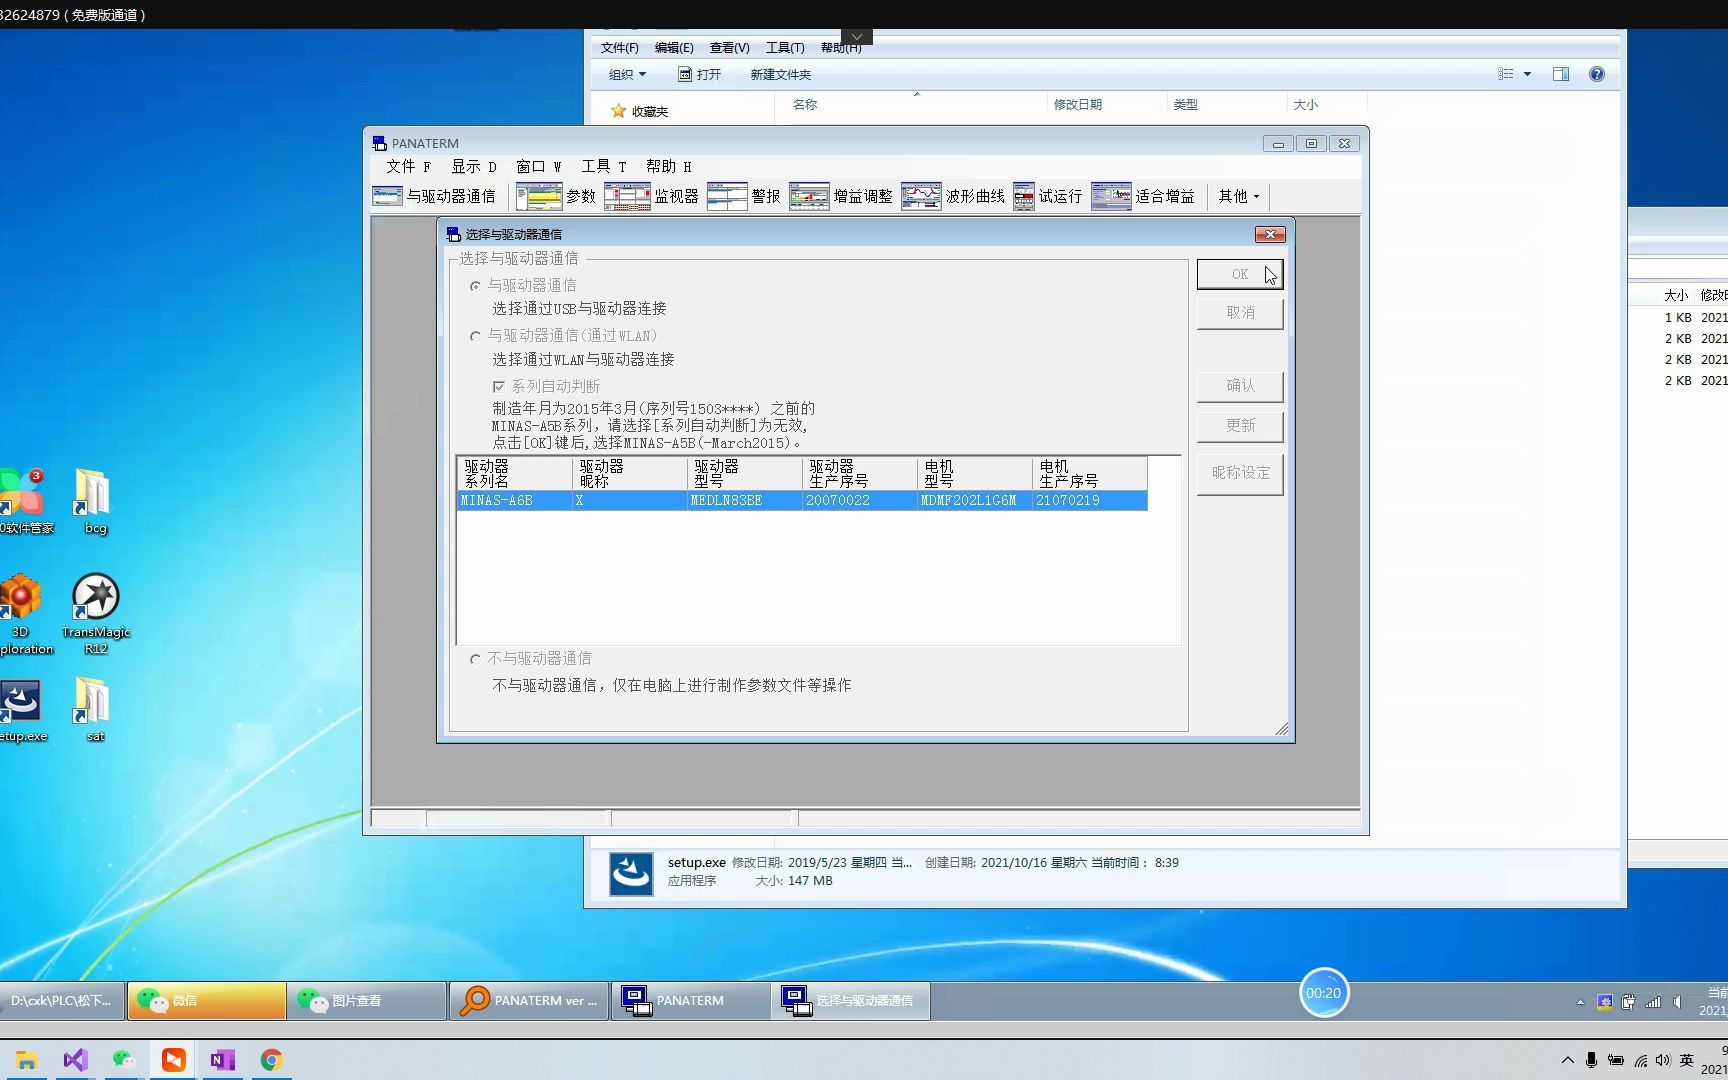Open the 波形曲线 waveform graph icon
The height and width of the screenshot is (1080, 1728).
point(952,196)
